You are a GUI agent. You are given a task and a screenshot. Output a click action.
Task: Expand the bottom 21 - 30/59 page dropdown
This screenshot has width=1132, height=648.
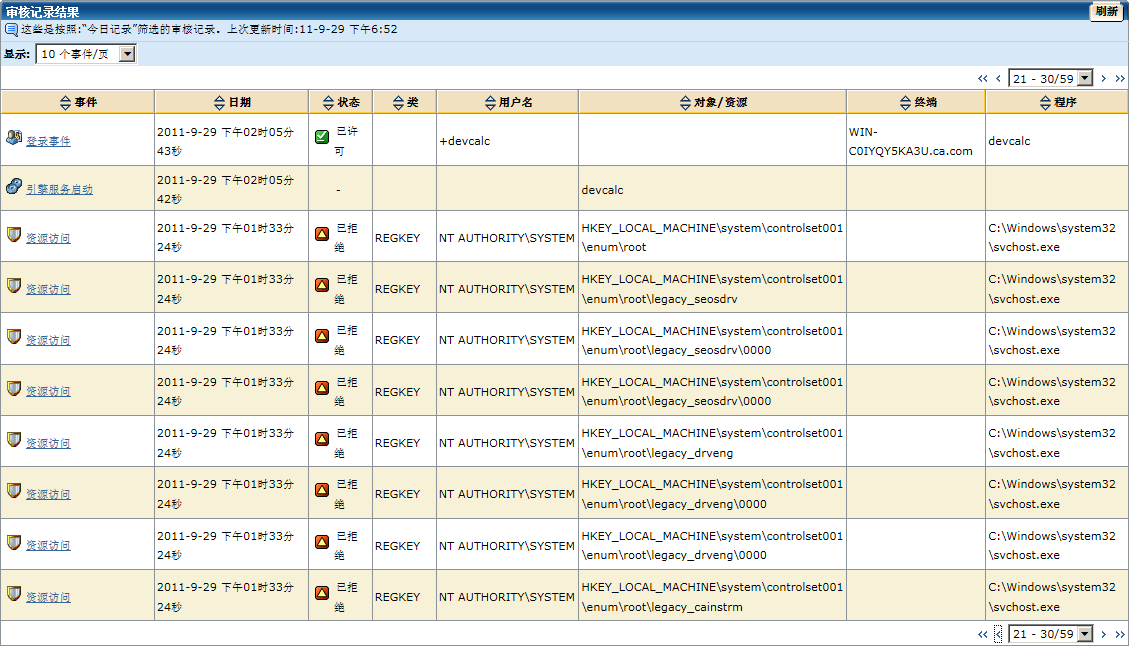[1085, 634]
